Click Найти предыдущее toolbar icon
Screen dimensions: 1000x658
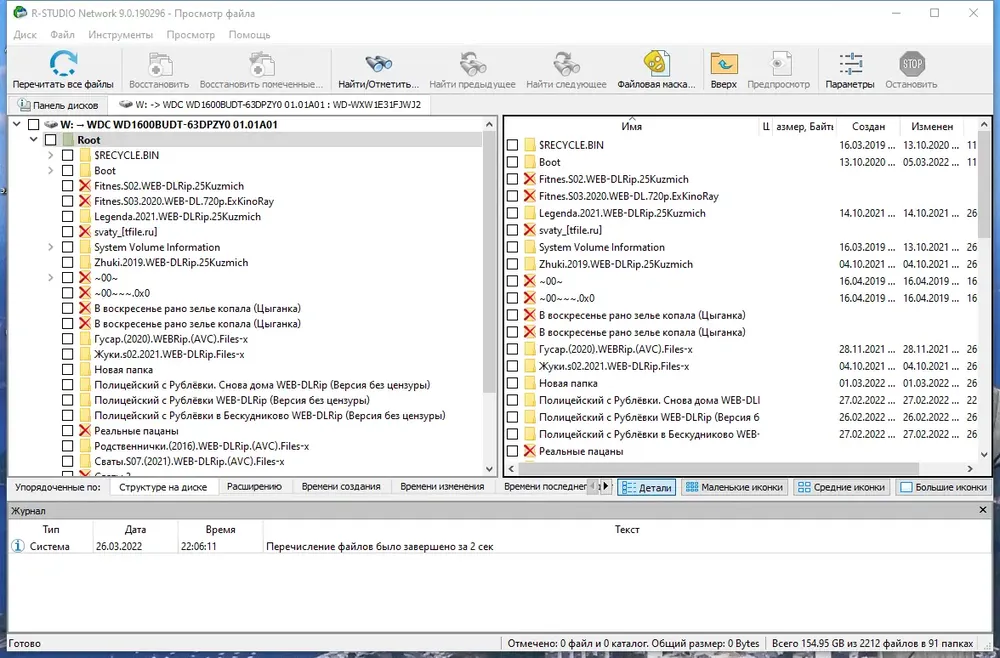tap(472, 64)
